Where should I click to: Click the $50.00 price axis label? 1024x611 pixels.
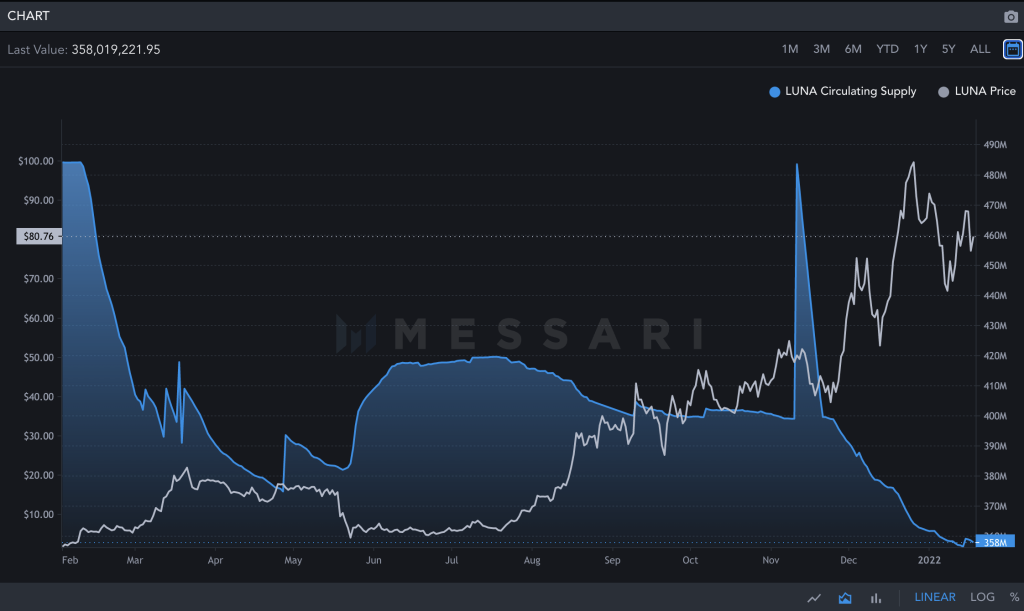click(x=39, y=358)
